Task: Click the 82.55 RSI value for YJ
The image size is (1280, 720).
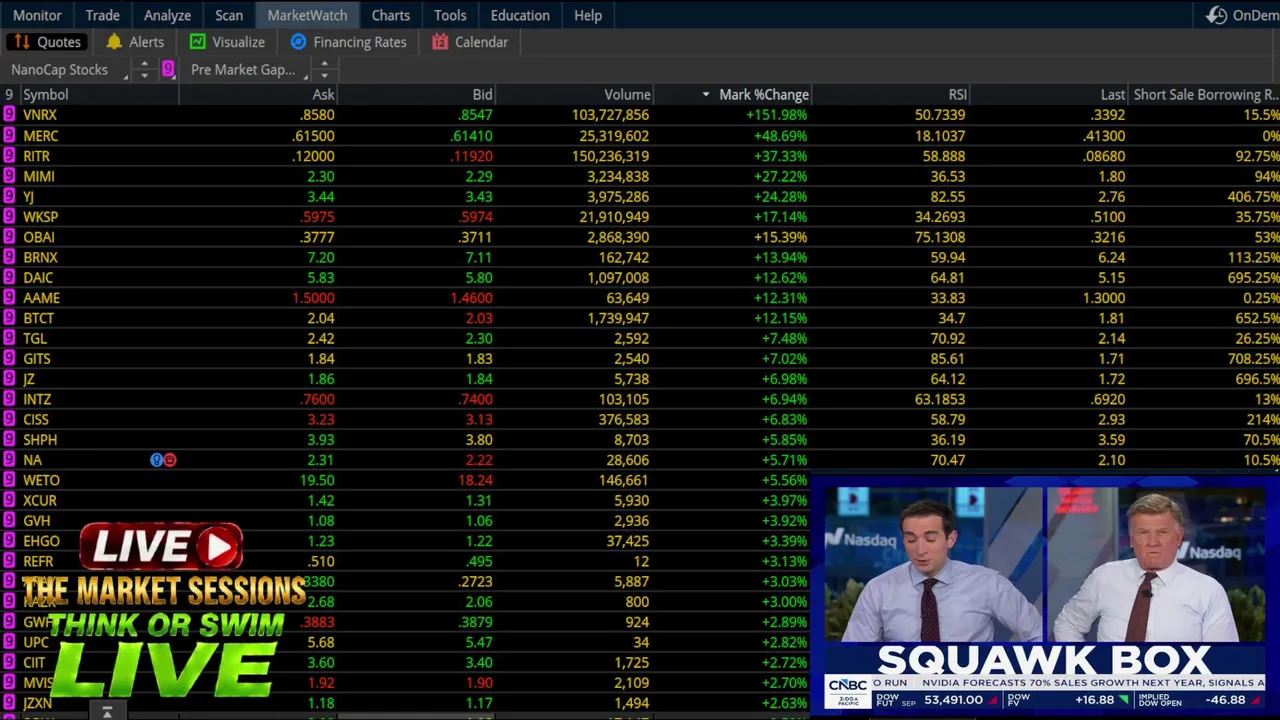Action: [948, 196]
